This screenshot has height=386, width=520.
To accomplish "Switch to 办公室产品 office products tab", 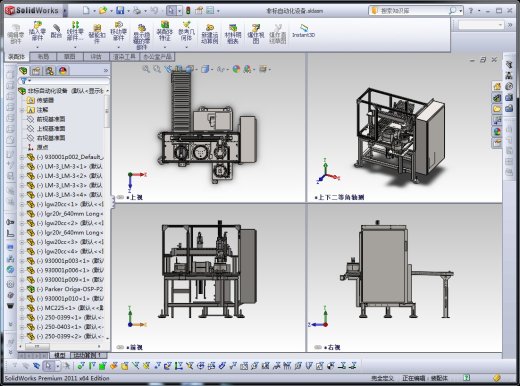I will (x=157, y=57).
